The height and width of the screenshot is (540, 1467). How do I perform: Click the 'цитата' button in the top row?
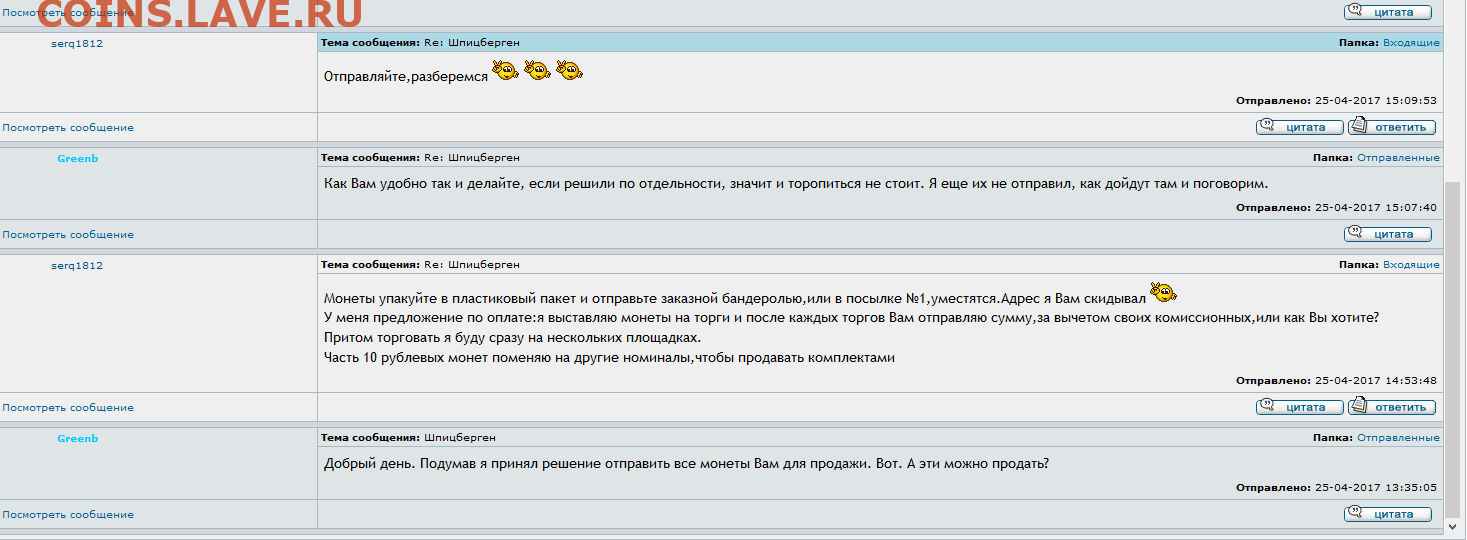[1387, 12]
